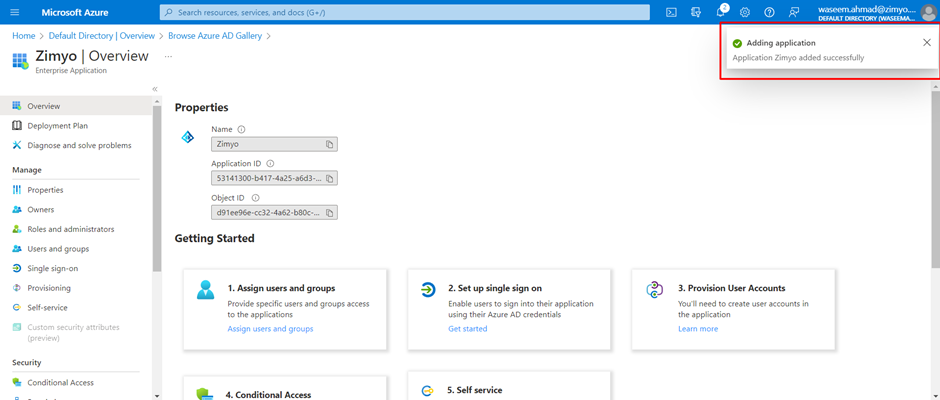Open the notifications bell
Image resolution: width=940 pixels, height=400 pixels.
click(x=721, y=11)
